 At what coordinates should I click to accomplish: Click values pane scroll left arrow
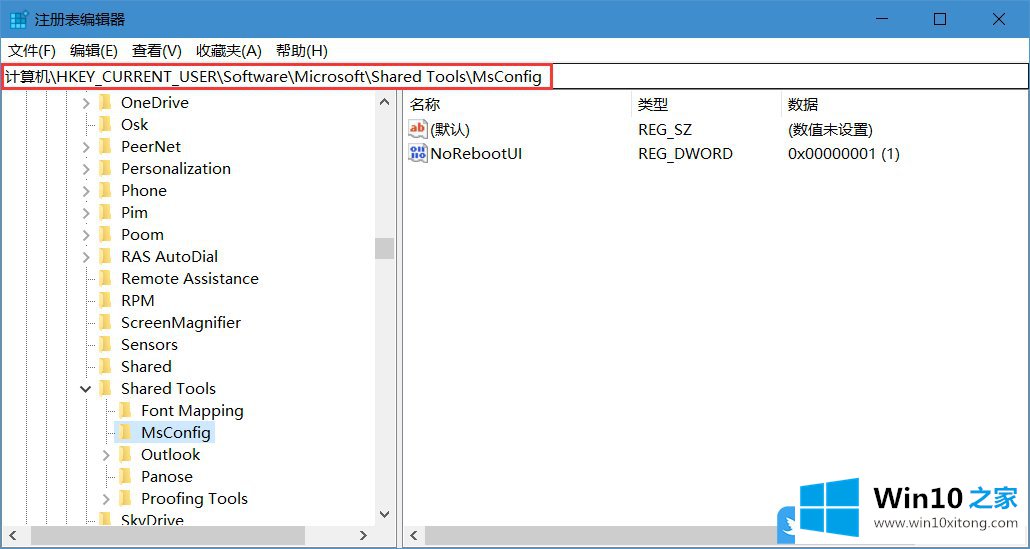[x=415, y=535]
